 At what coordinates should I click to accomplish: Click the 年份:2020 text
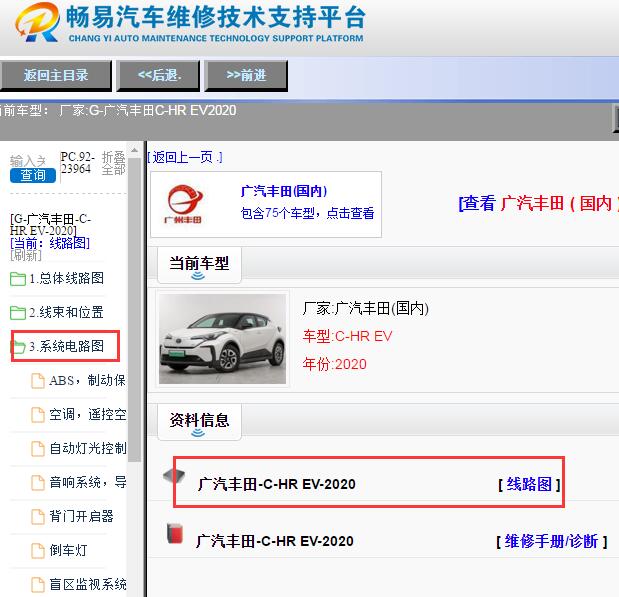pyautogui.click(x=334, y=364)
